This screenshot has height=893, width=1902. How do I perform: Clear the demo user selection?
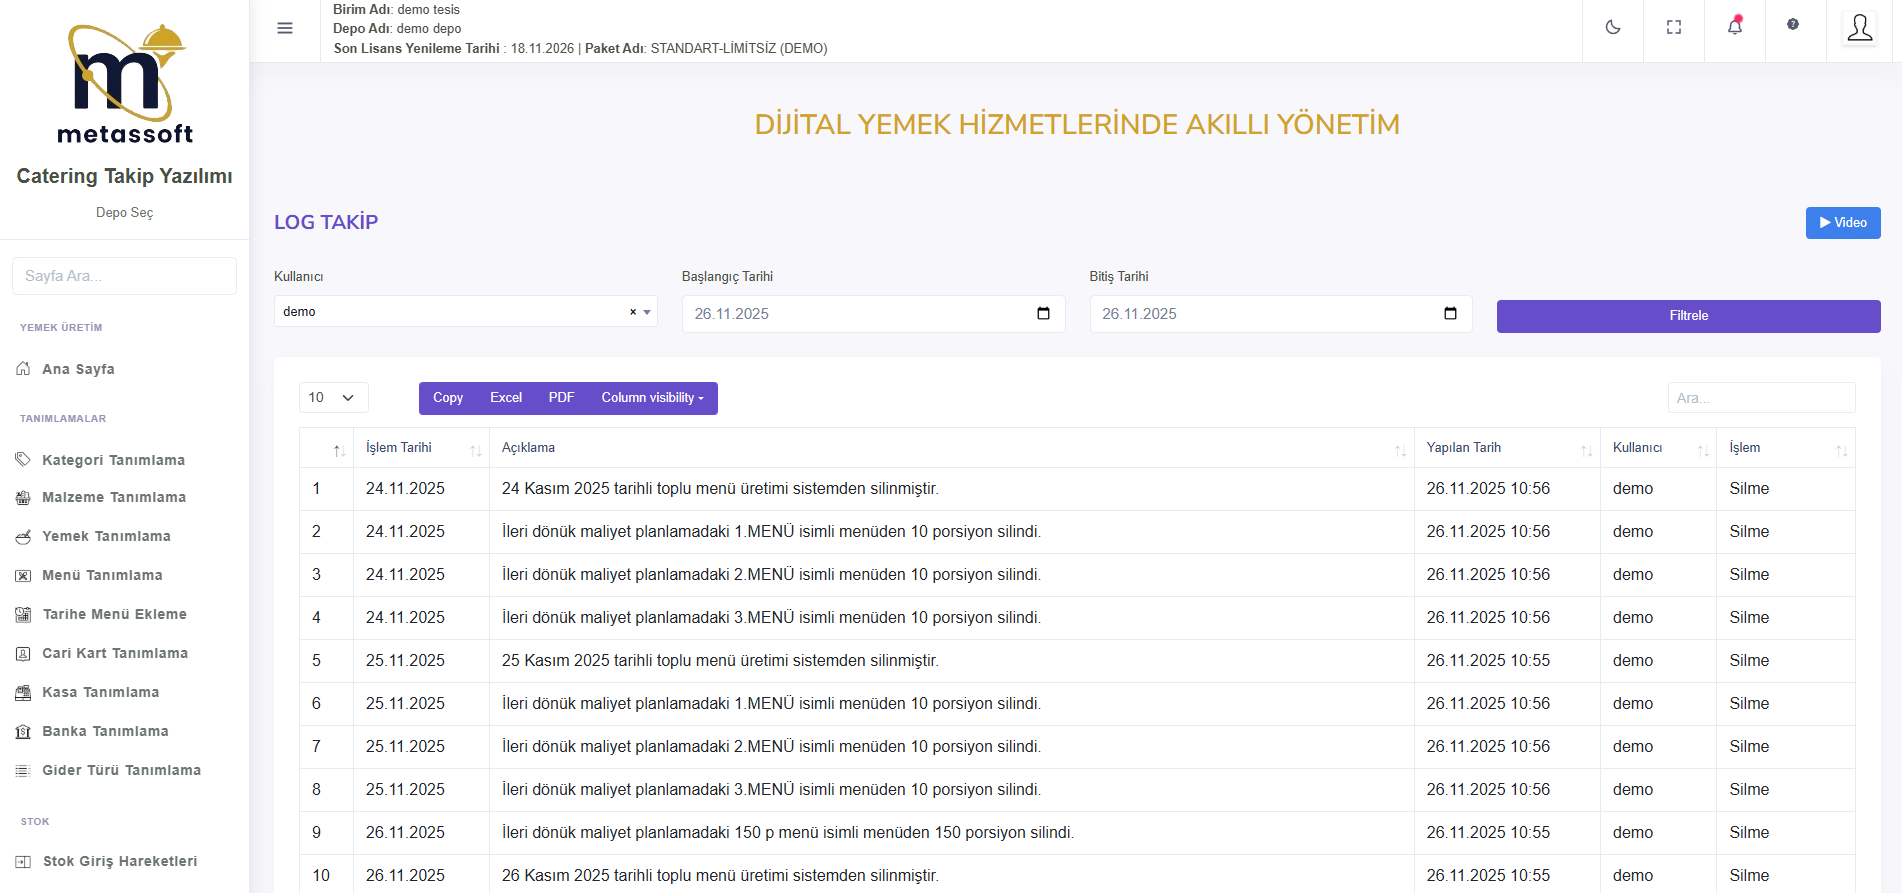coord(633,312)
